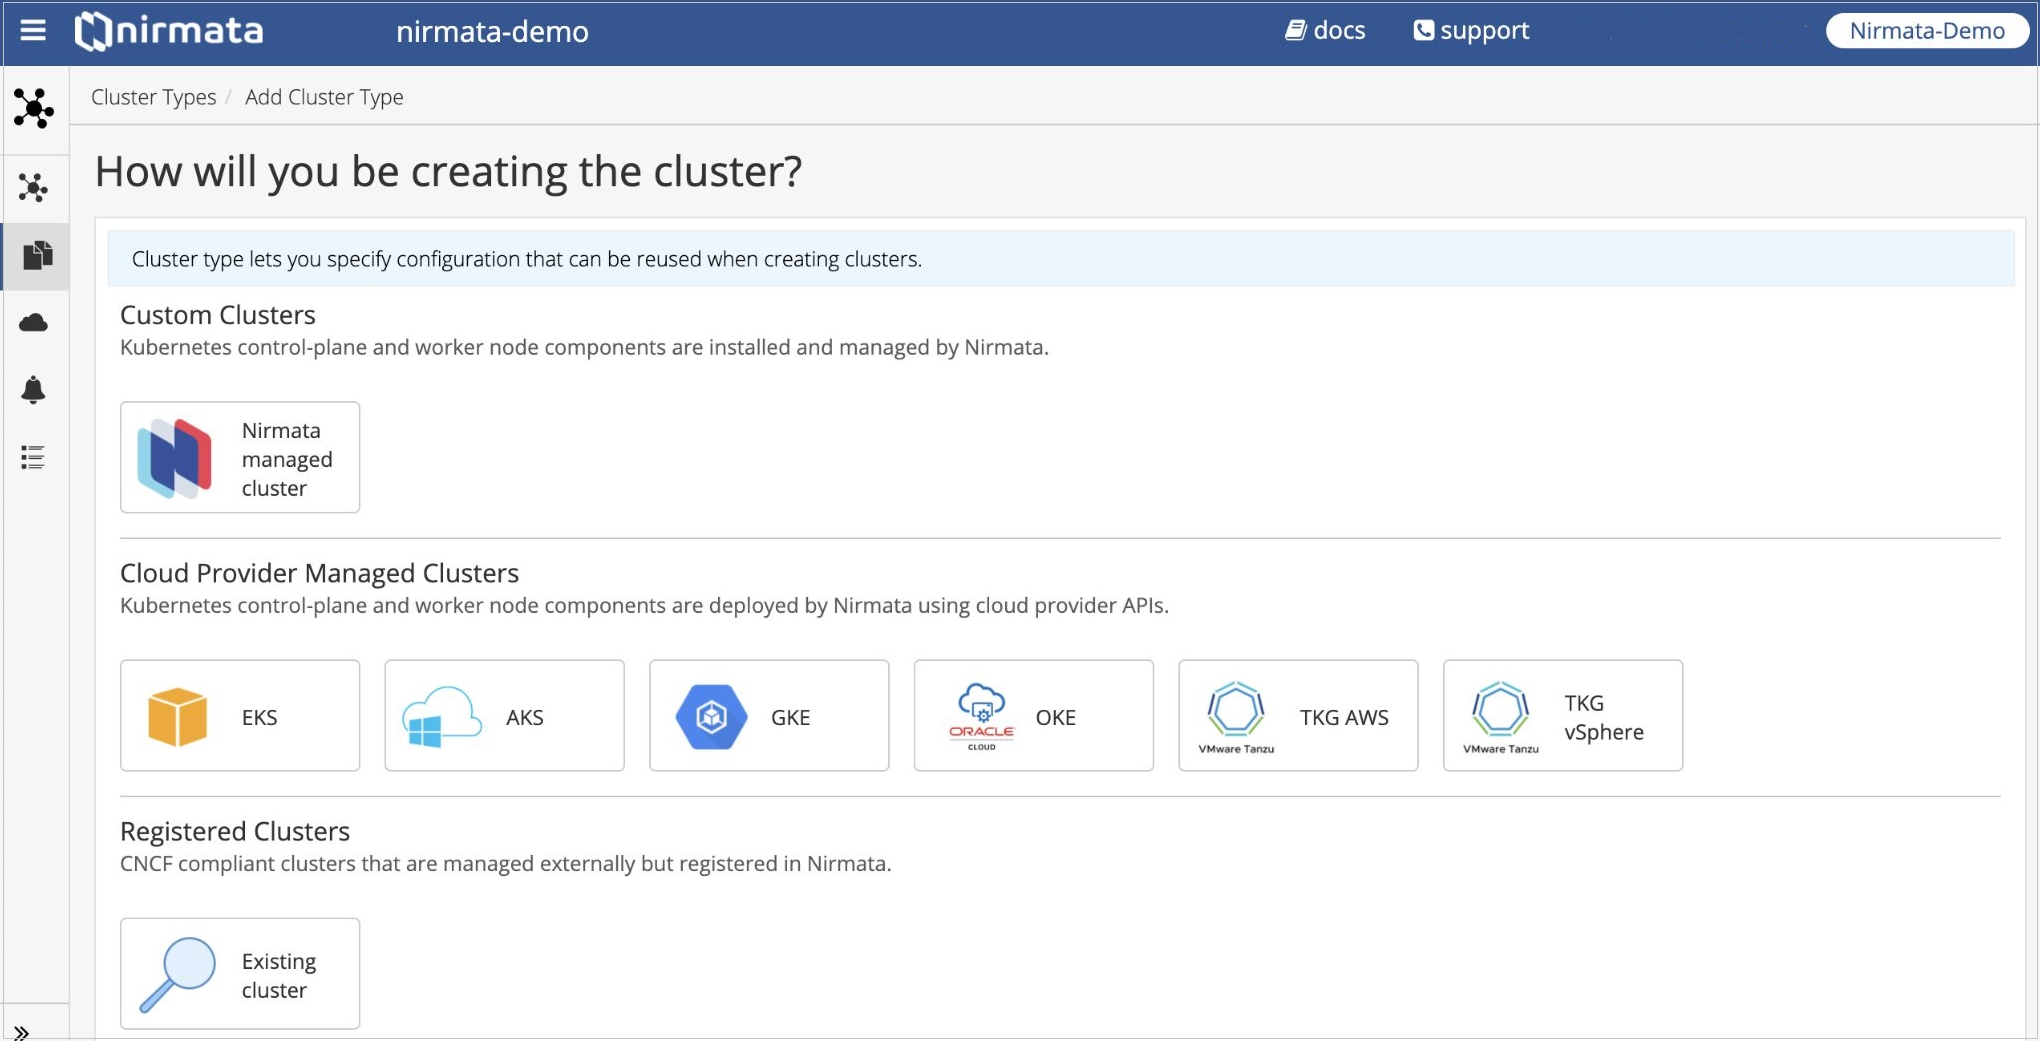The height and width of the screenshot is (1041, 2040).
Task: Select the Existing cluster card
Action: point(240,974)
